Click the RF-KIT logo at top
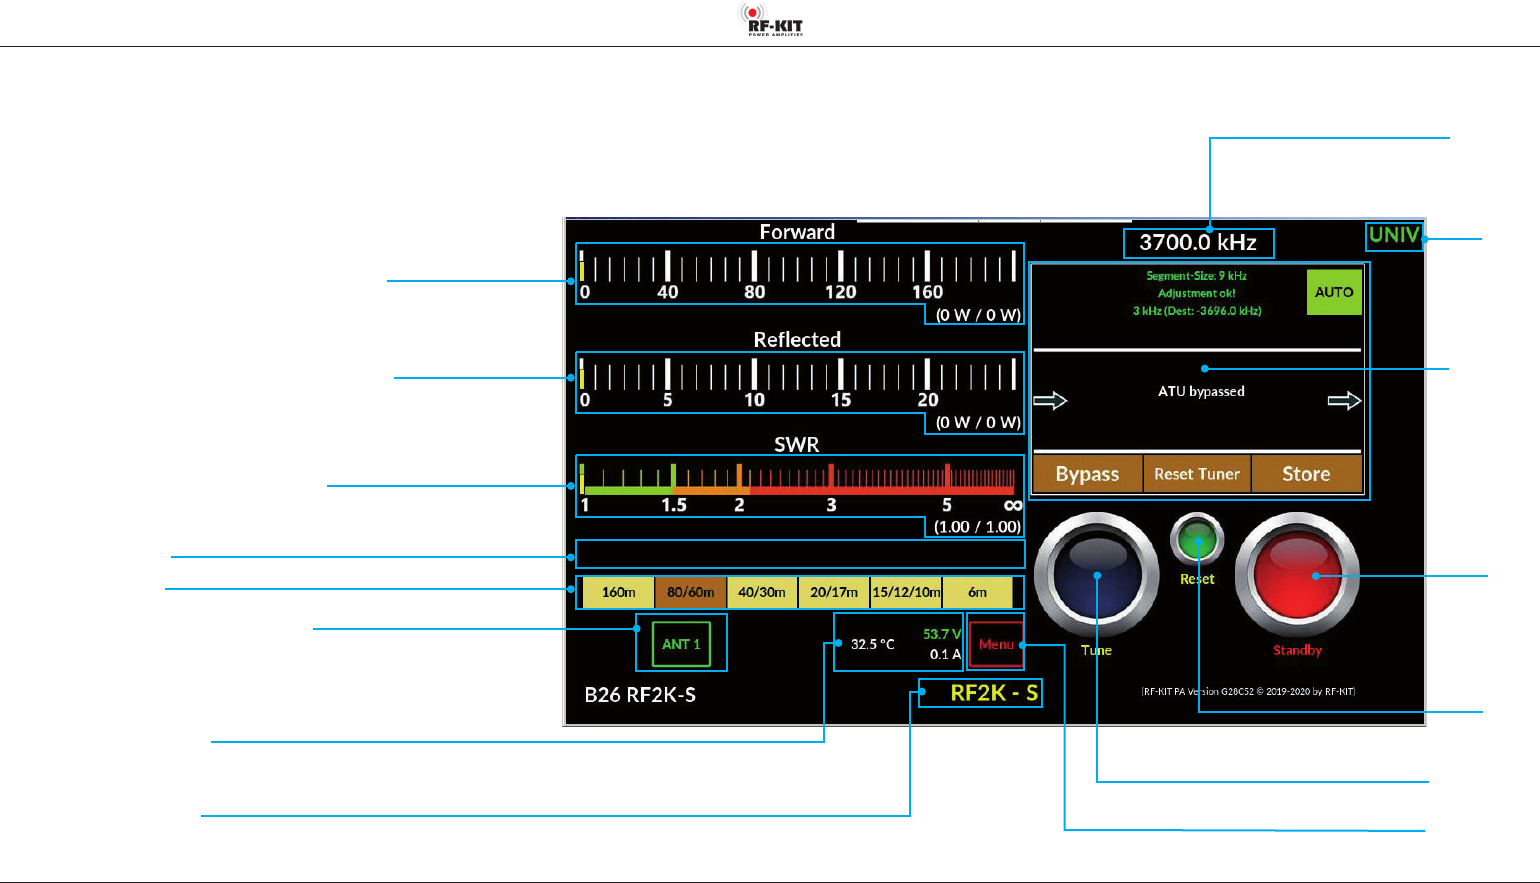 click(x=771, y=20)
